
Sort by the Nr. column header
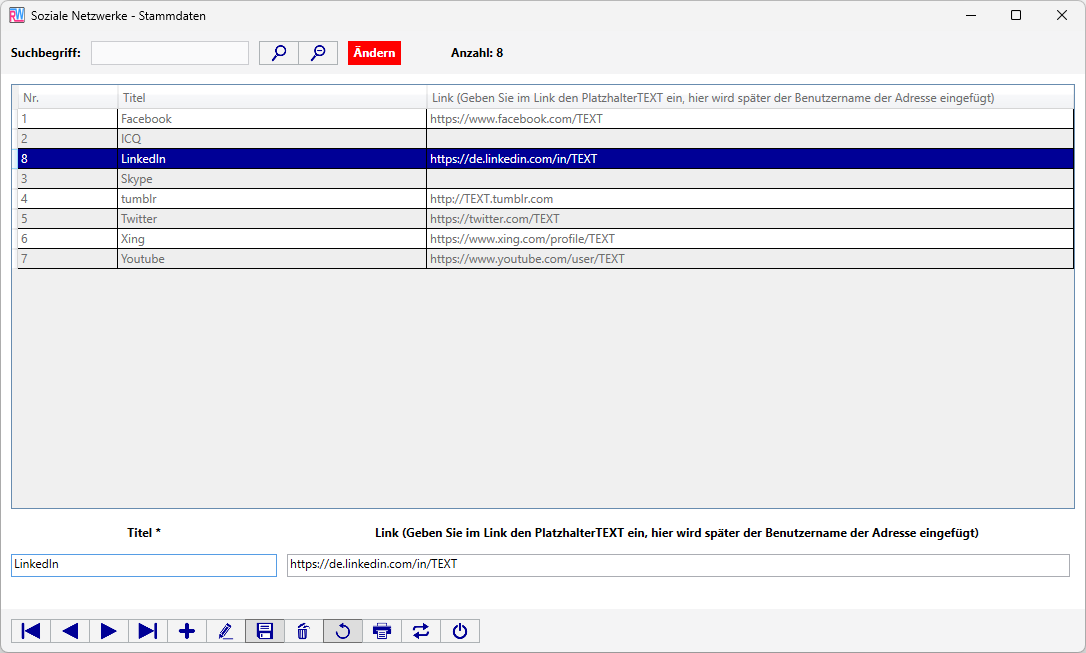68,98
